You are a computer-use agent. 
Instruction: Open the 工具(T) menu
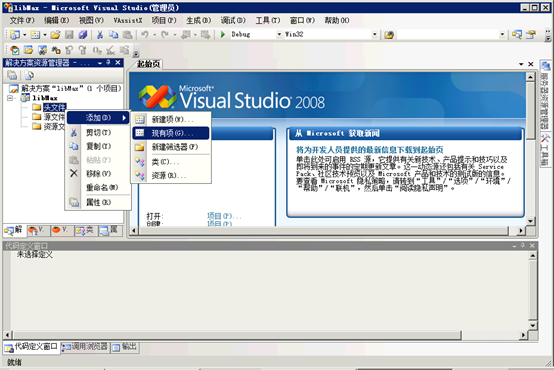(x=268, y=20)
